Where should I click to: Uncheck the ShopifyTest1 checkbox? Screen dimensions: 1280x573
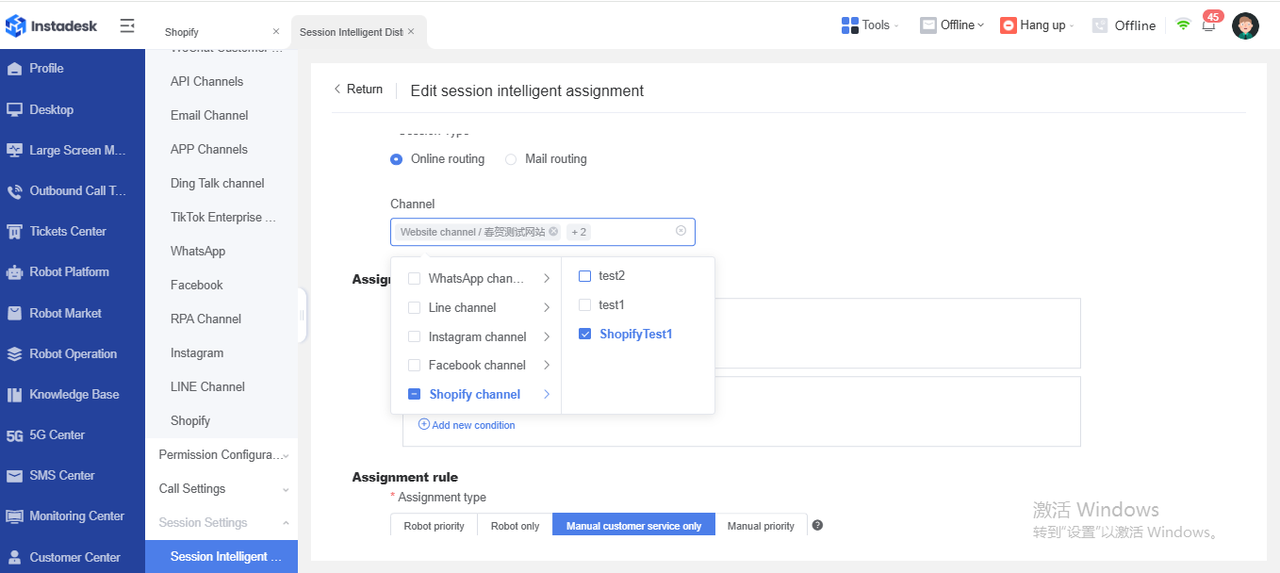tap(585, 334)
